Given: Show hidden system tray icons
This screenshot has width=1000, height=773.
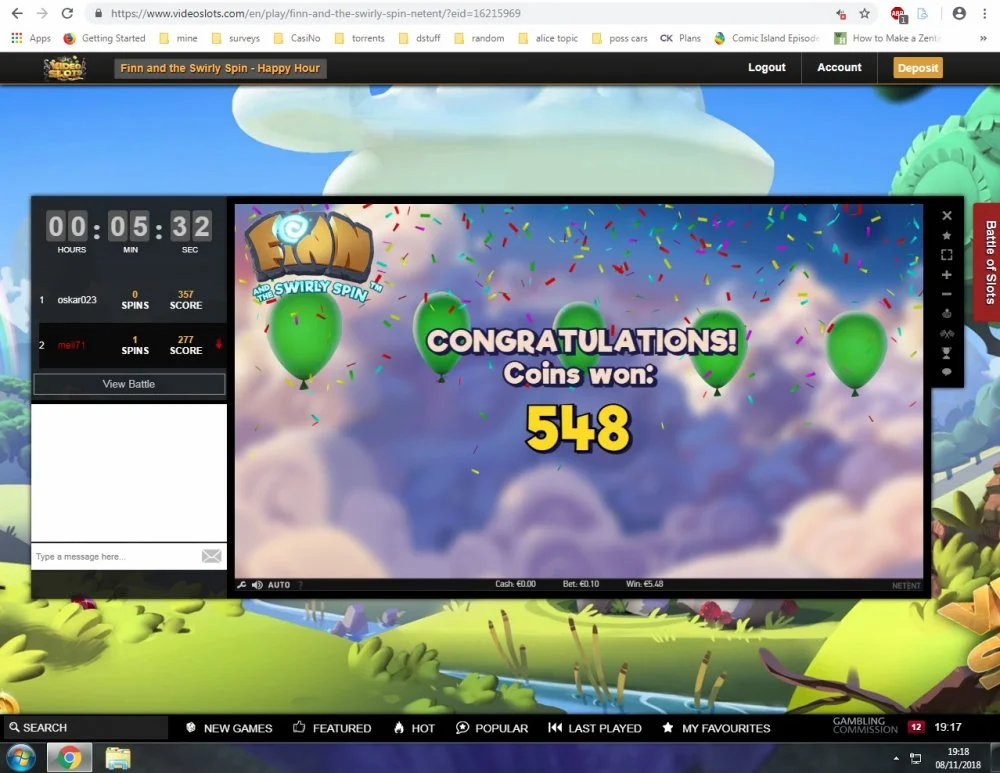Looking at the screenshot, I should click(896, 758).
